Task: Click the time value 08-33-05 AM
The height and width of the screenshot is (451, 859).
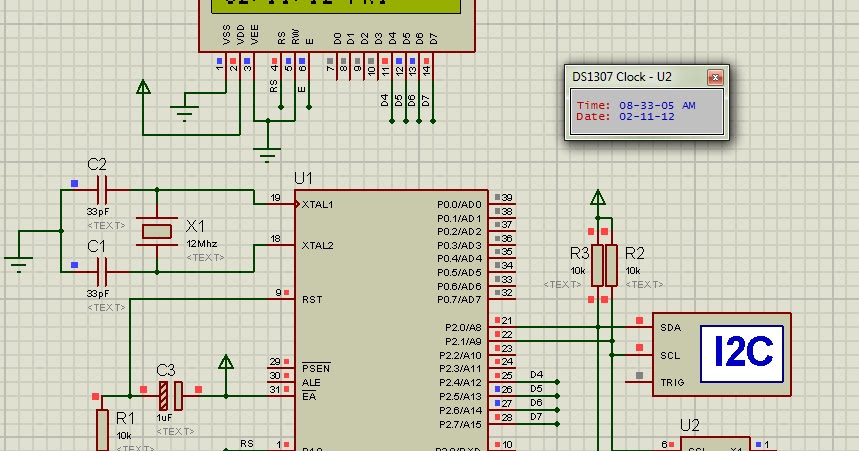Action: click(657, 105)
